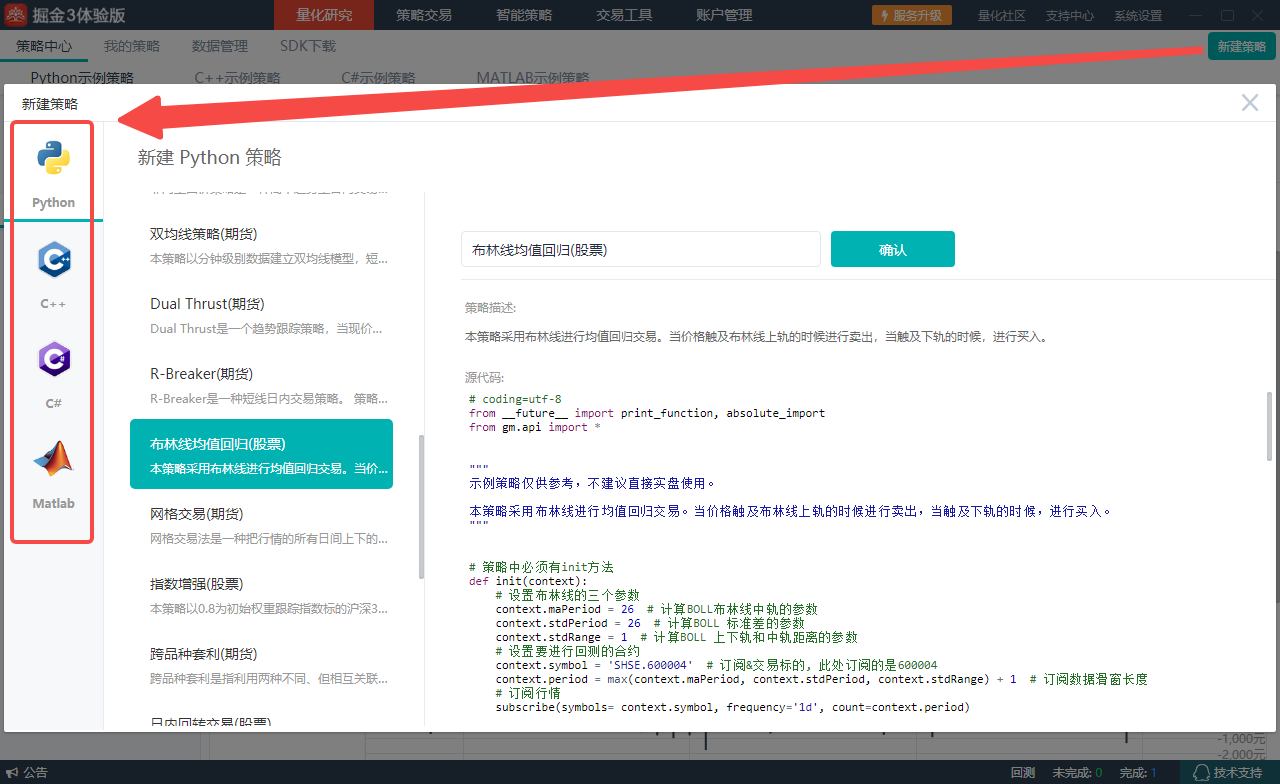Click the 新建策略 button
The width and height of the screenshot is (1280, 784).
pos(1241,46)
